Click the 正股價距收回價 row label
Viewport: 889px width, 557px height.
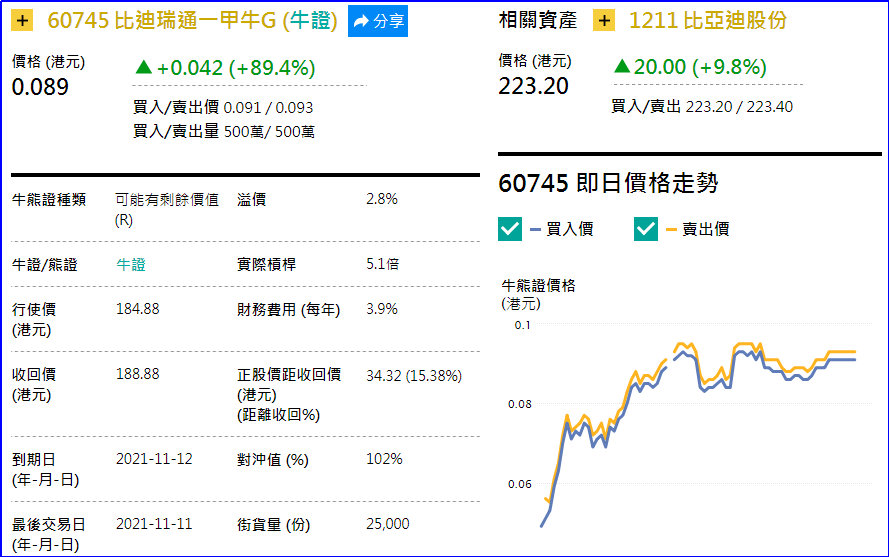pyautogui.click(x=289, y=395)
